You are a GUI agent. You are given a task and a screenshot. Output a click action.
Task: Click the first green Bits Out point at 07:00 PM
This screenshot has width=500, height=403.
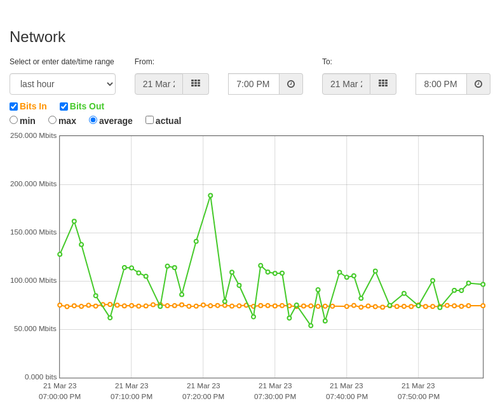pyautogui.click(x=60, y=254)
